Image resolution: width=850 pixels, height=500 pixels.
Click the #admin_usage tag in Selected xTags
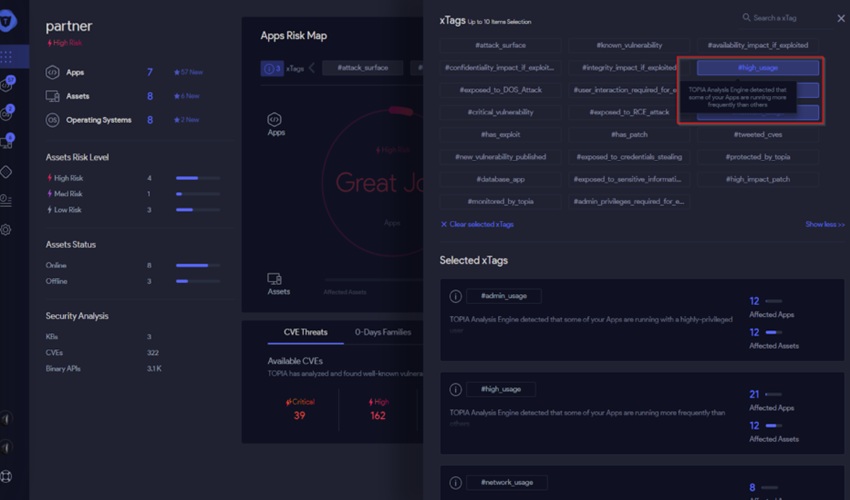(503, 296)
